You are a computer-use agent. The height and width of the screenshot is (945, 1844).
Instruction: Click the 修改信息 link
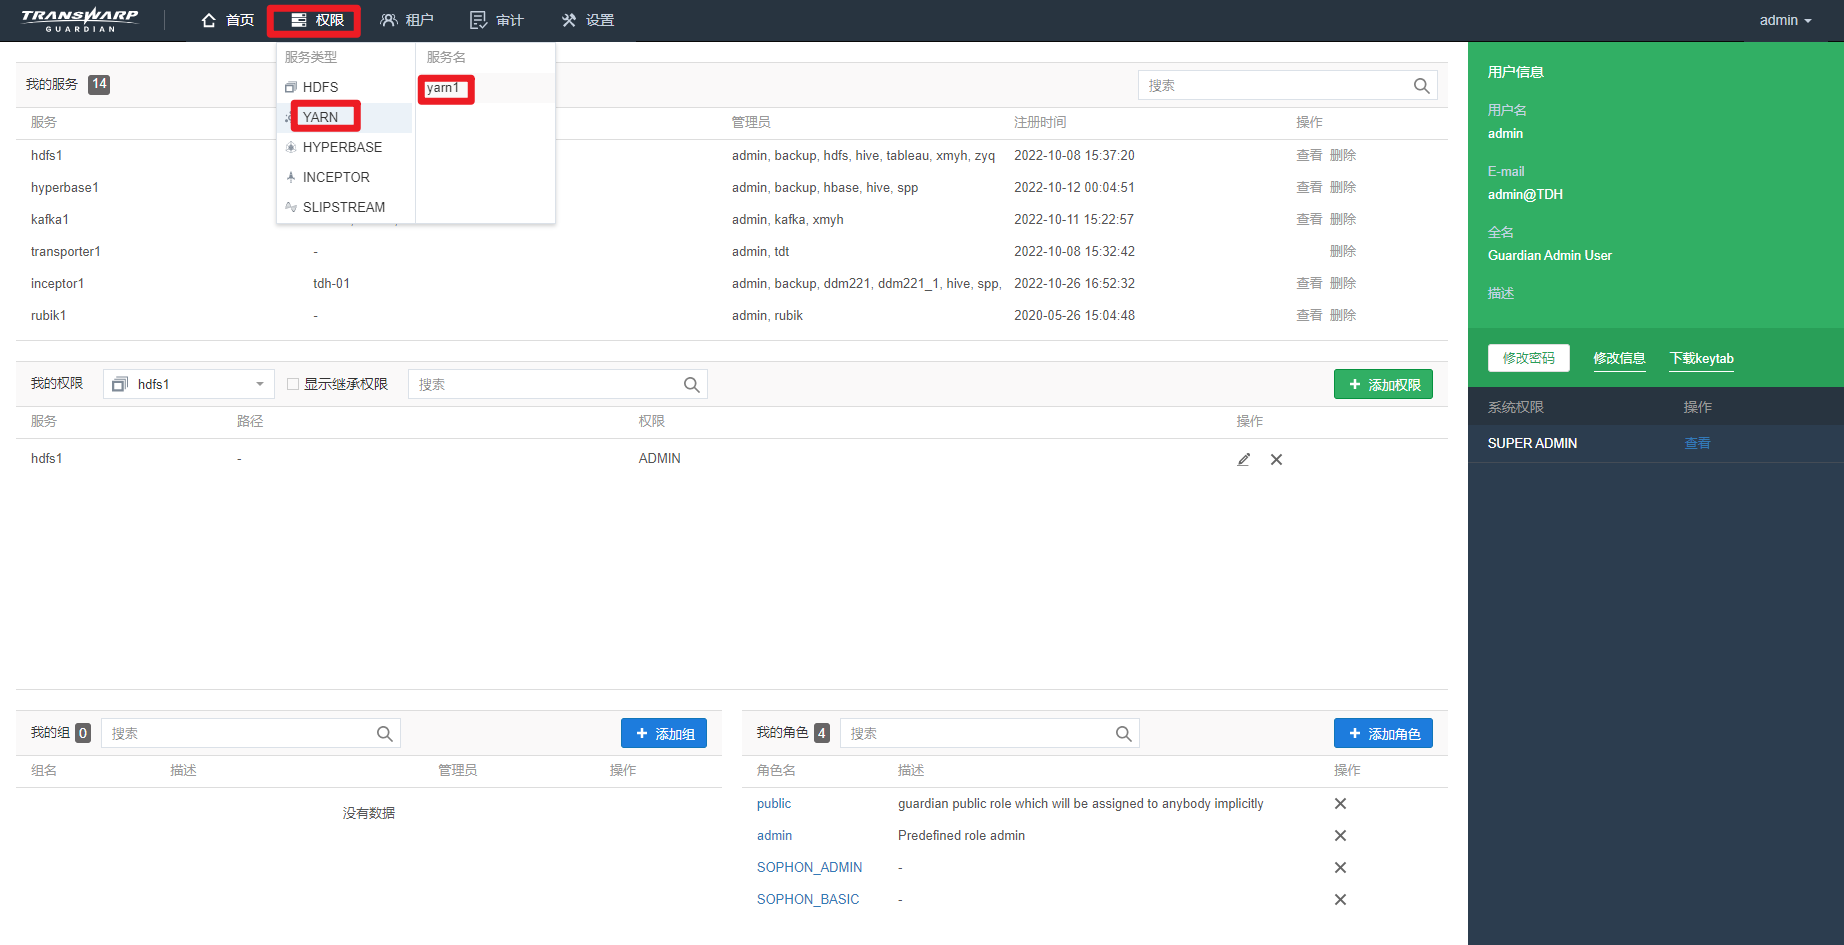pyautogui.click(x=1619, y=358)
